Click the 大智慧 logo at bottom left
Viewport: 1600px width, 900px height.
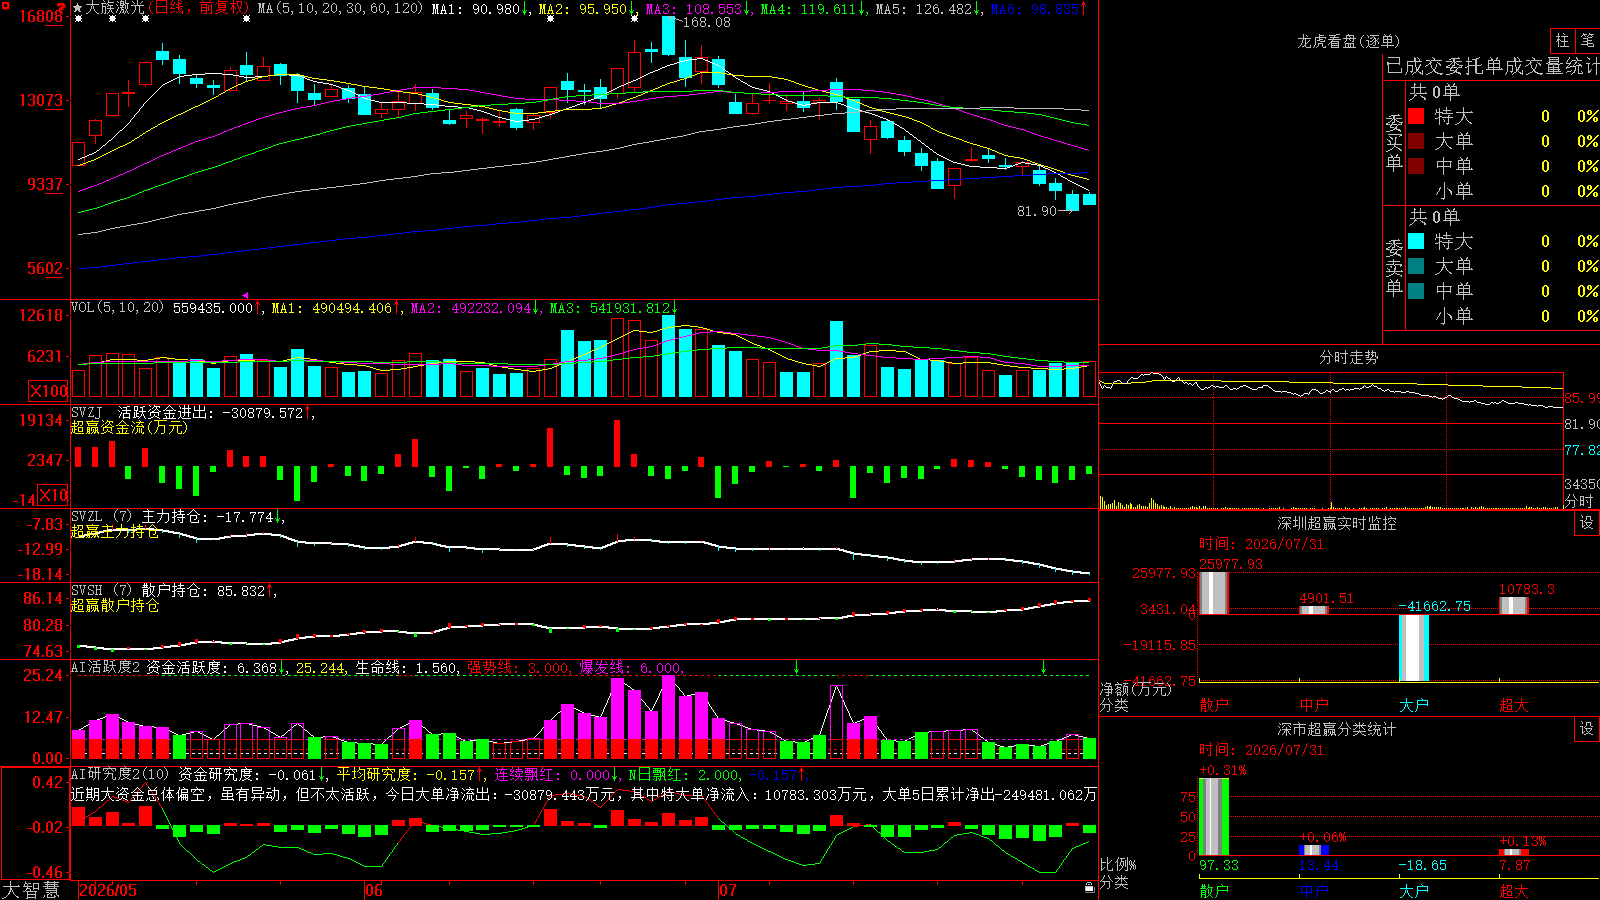(31, 889)
